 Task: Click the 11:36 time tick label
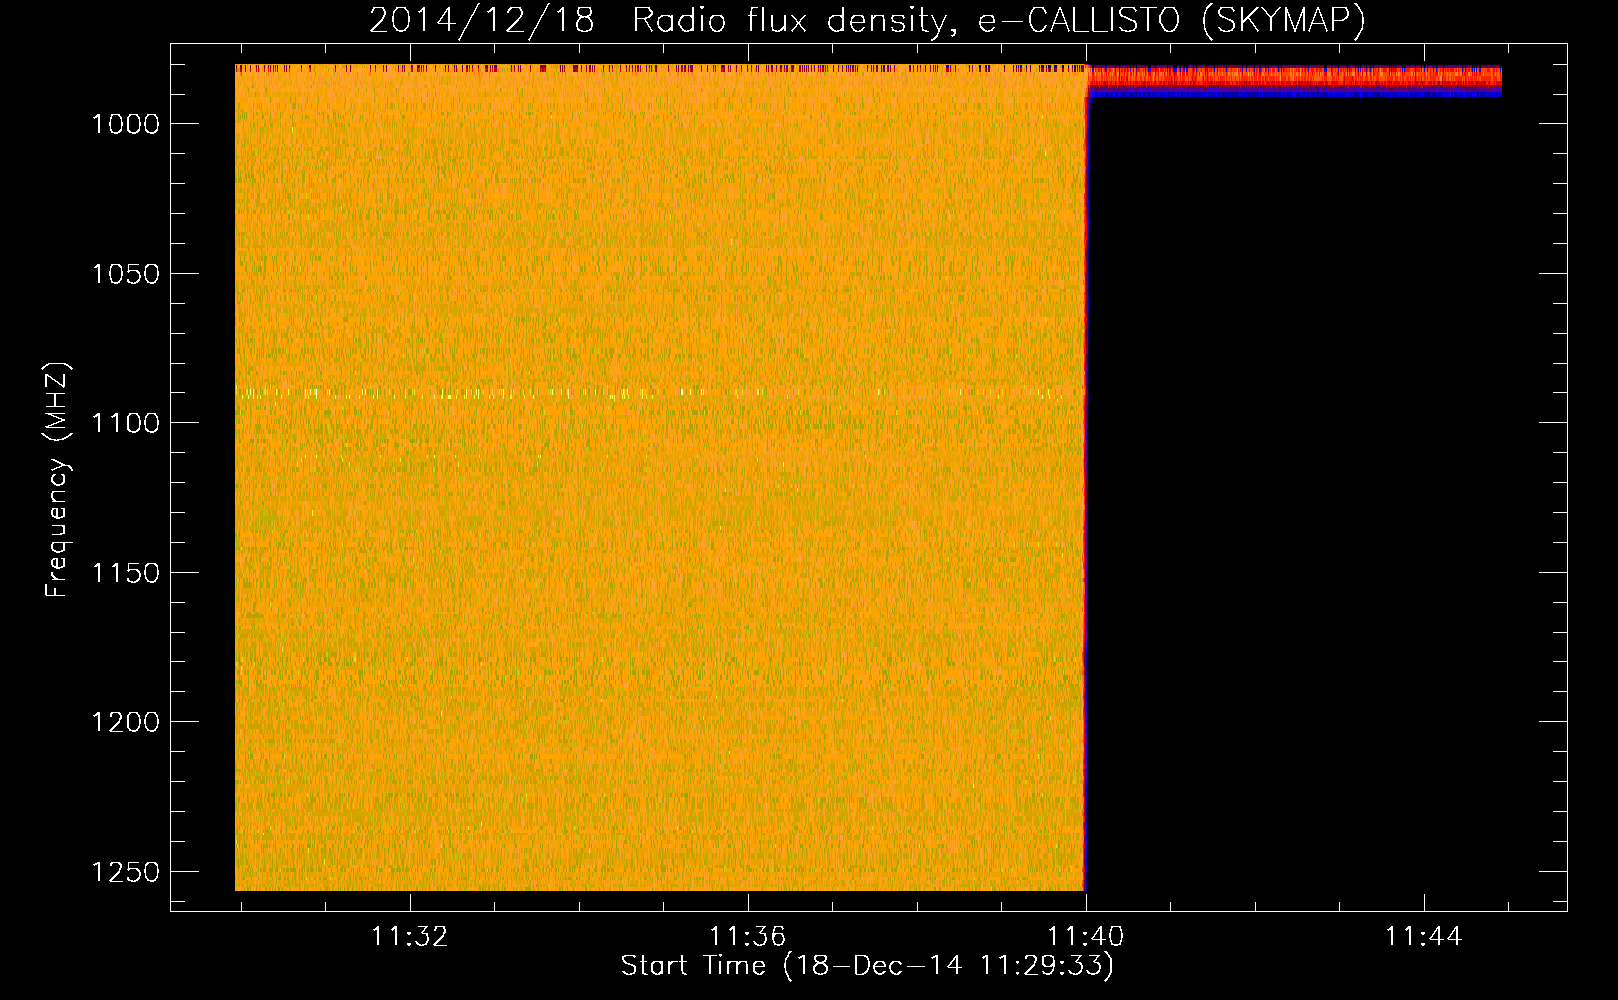pyautogui.click(x=748, y=937)
